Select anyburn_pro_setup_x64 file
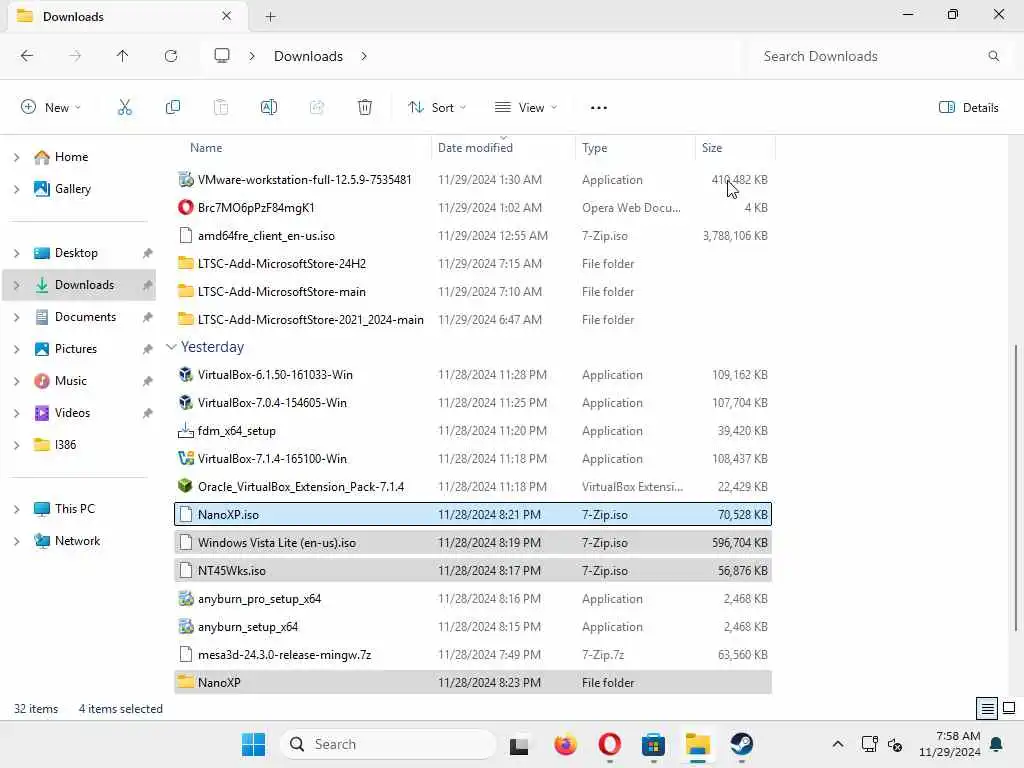 pyautogui.click(x=473, y=598)
